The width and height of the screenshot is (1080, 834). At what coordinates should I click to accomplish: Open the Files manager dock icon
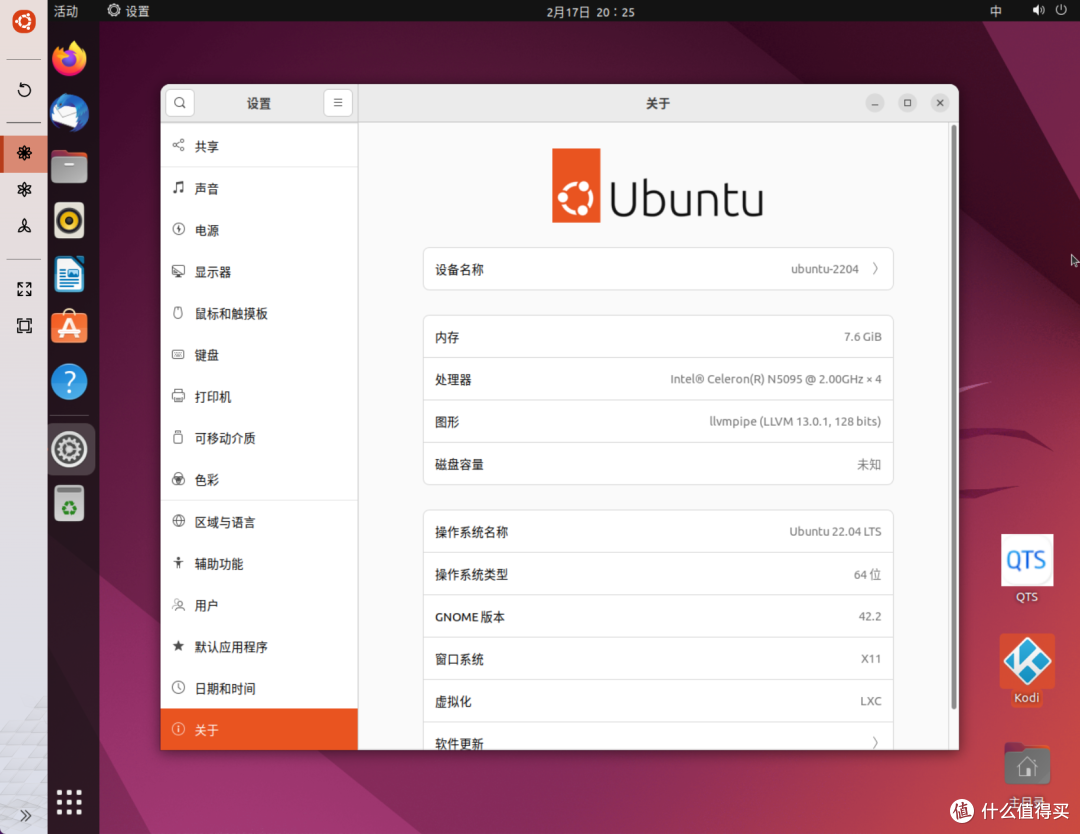(70, 166)
